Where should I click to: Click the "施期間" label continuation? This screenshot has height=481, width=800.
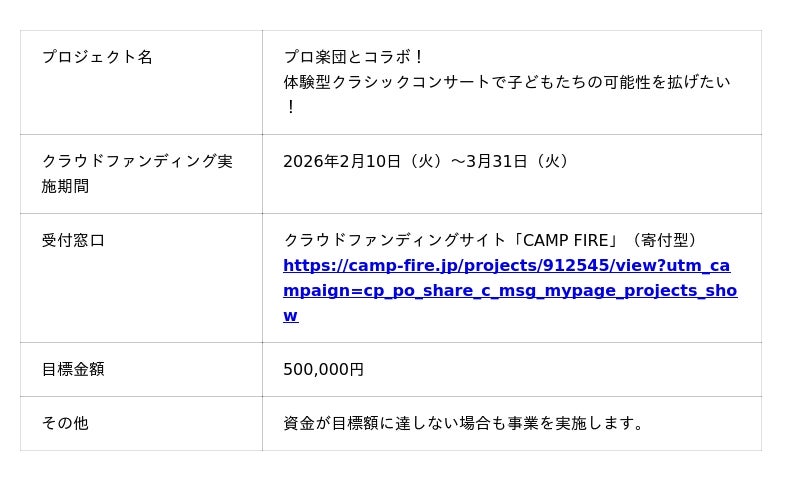[65, 186]
